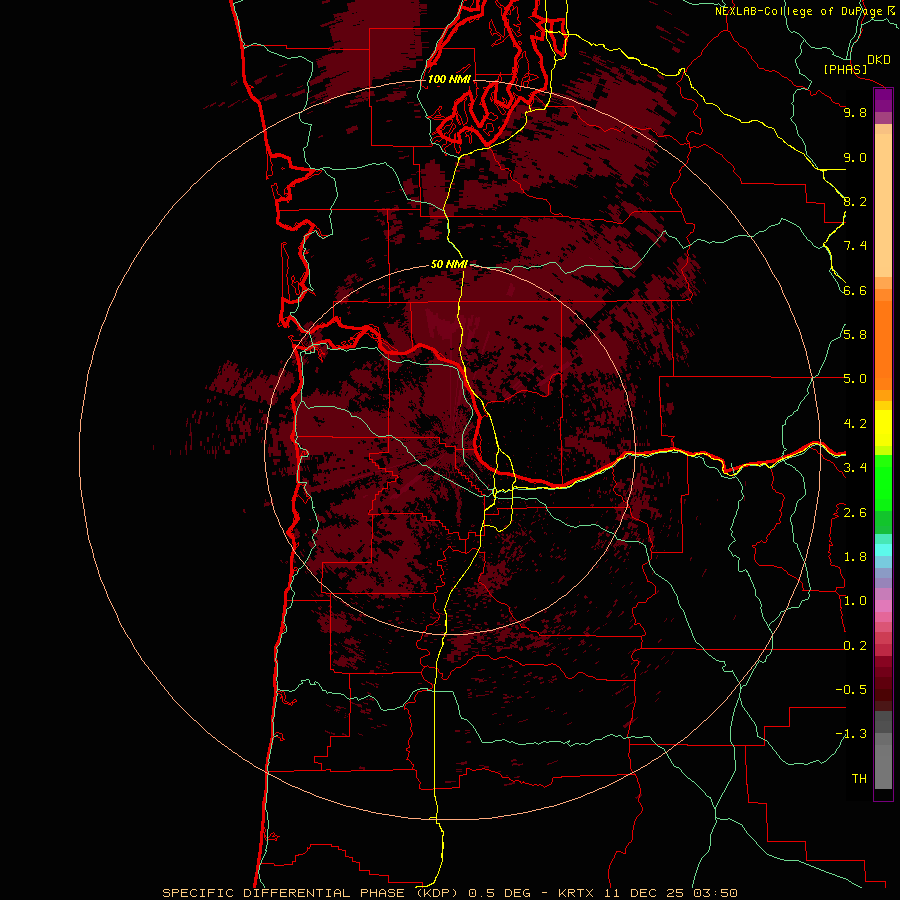Screen dimensions: 900x900
Task: Select the cyan color scale segment
Action: click(883, 550)
